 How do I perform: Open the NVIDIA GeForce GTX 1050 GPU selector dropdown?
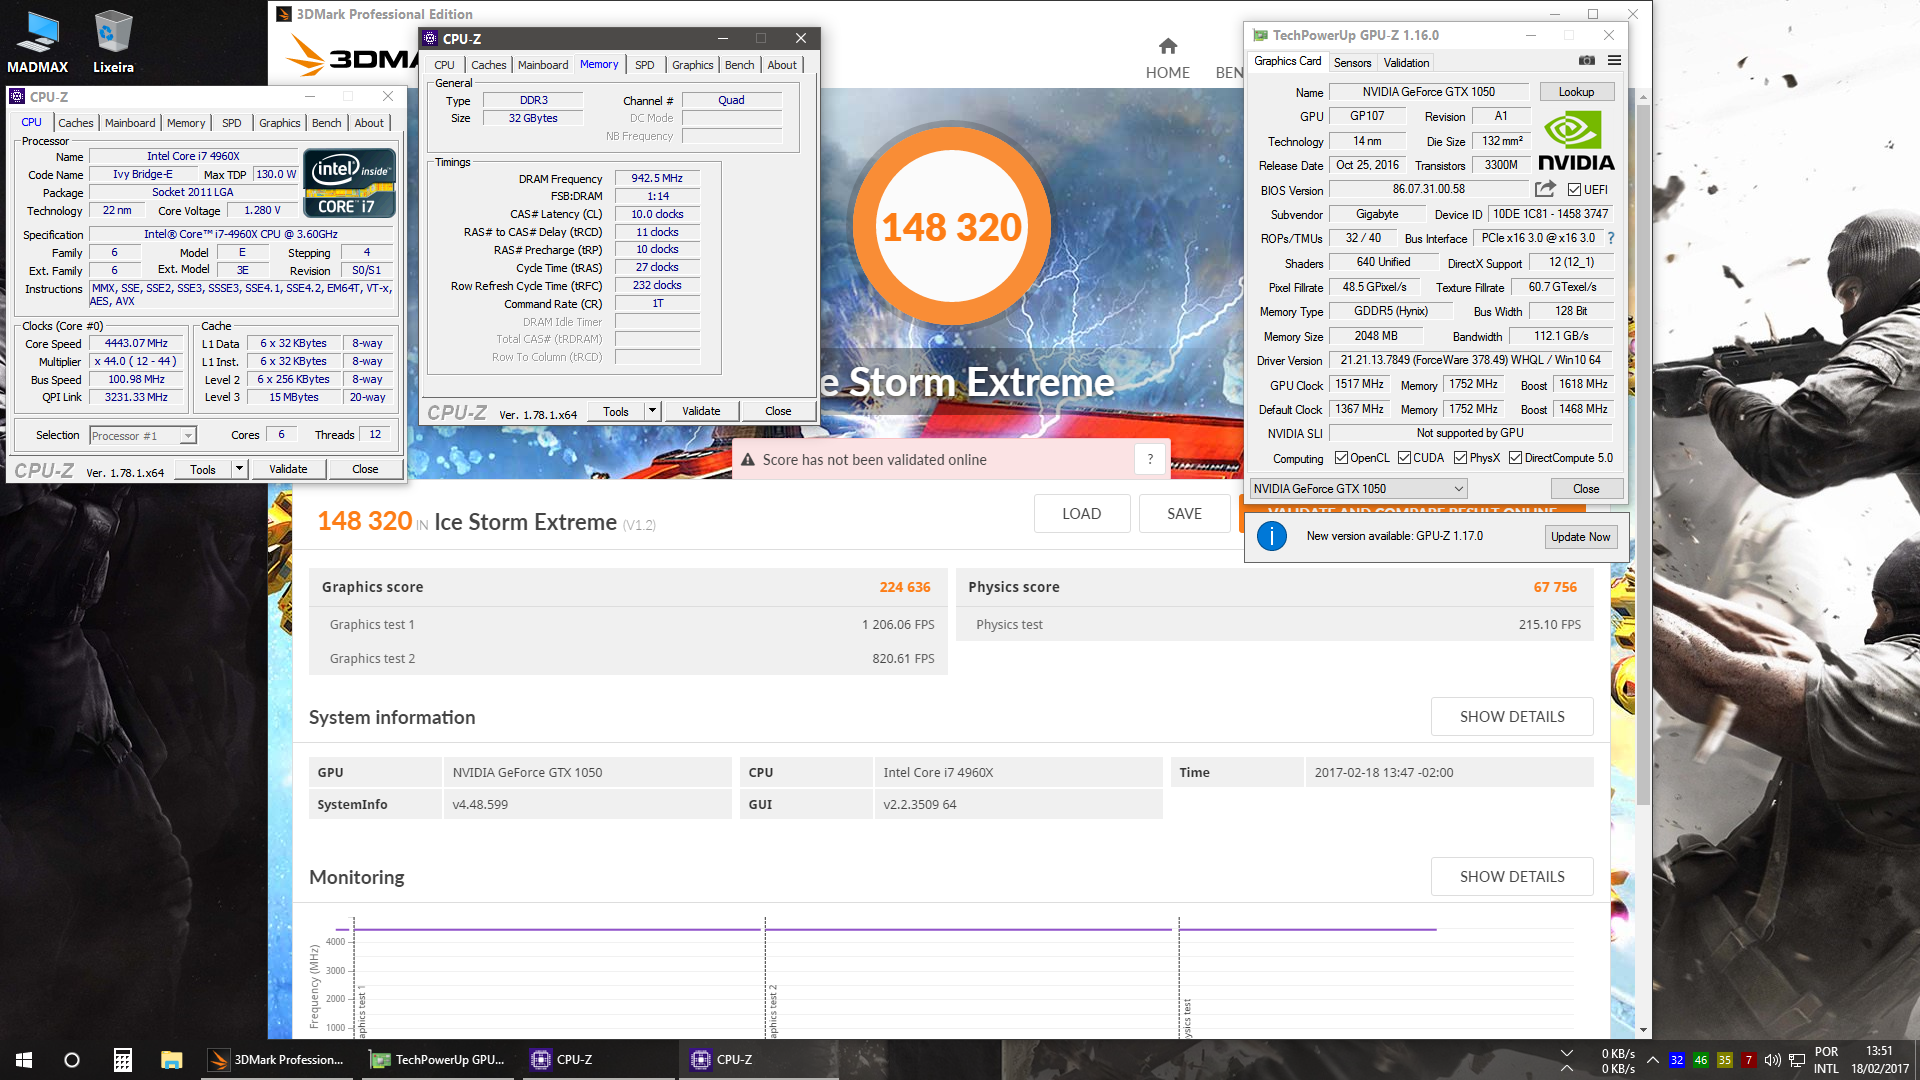pos(1358,489)
